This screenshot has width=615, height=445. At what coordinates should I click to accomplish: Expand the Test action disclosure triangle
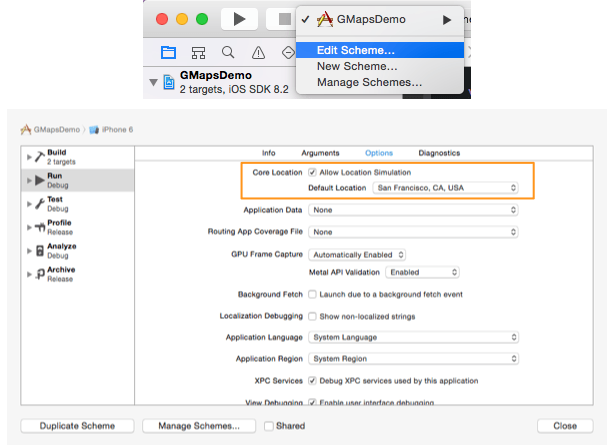tap(28, 203)
